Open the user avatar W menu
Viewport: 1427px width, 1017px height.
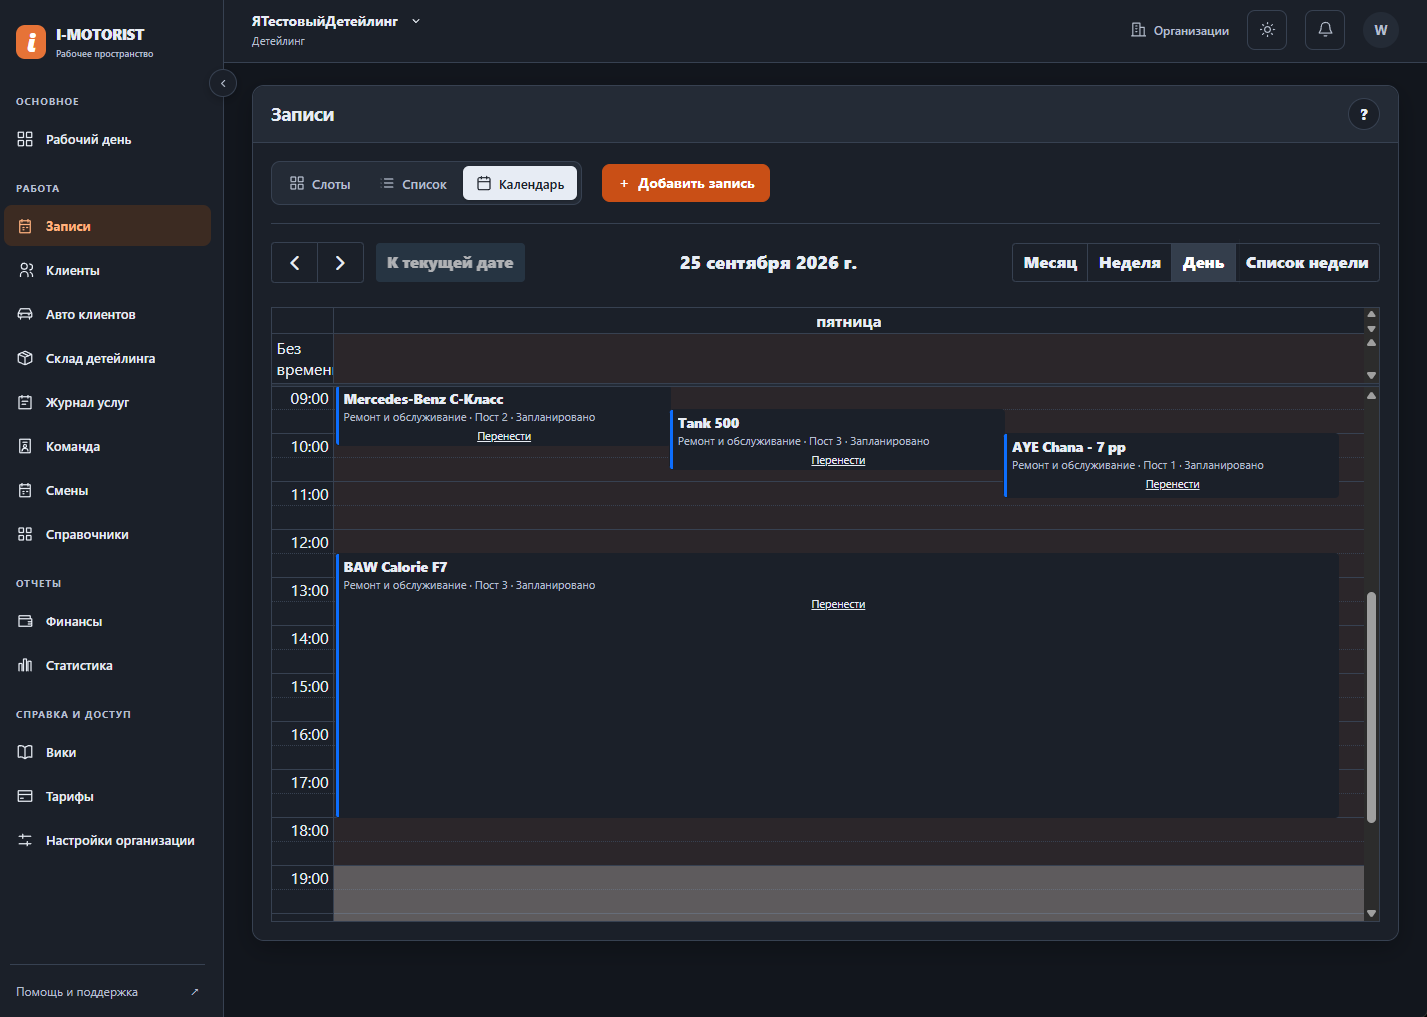click(1381, 30)
